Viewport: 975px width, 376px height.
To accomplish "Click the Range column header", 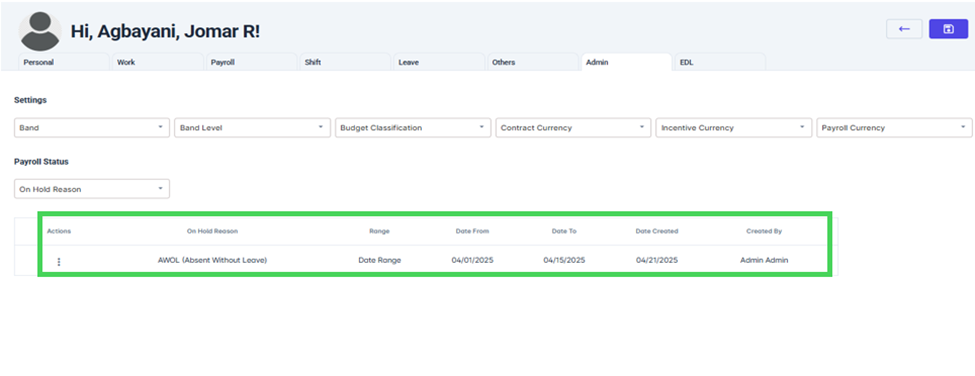I will [x=379, y=231].
